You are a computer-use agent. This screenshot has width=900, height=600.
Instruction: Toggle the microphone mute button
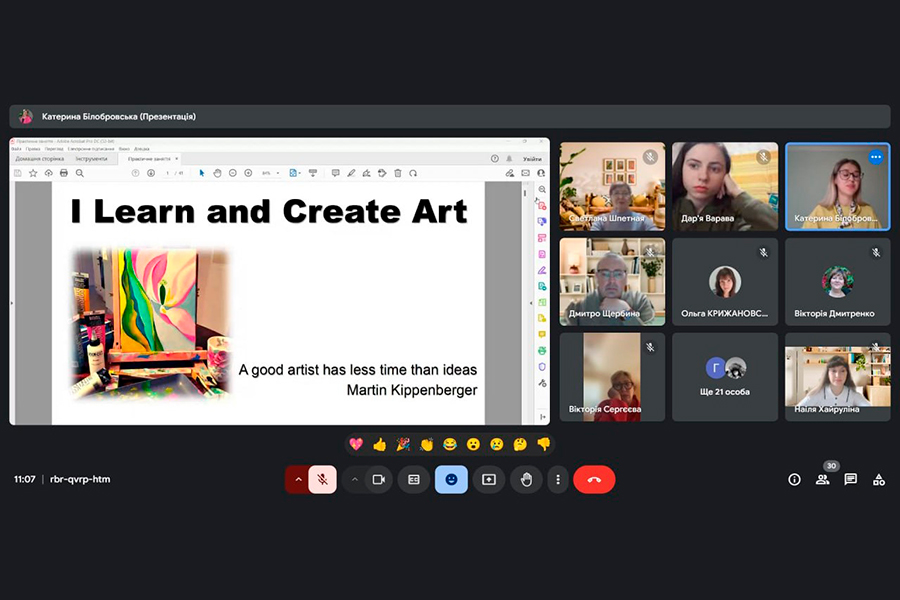[x=323, y=479]
